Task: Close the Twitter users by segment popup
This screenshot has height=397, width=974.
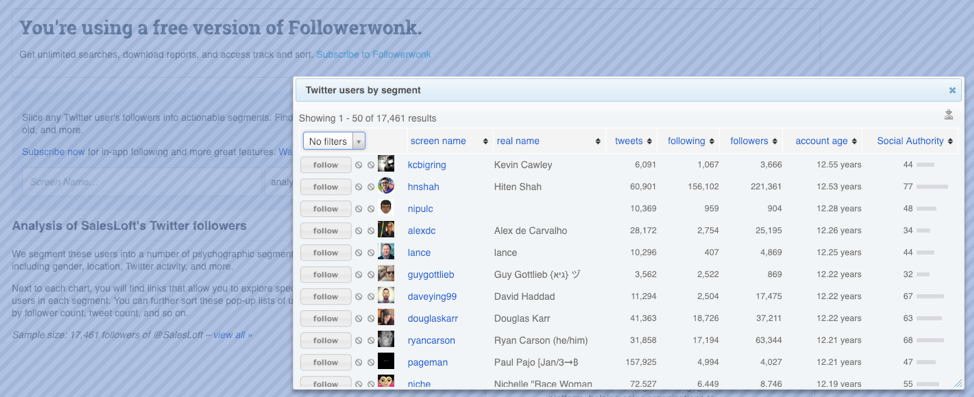Action: [952, 90]
